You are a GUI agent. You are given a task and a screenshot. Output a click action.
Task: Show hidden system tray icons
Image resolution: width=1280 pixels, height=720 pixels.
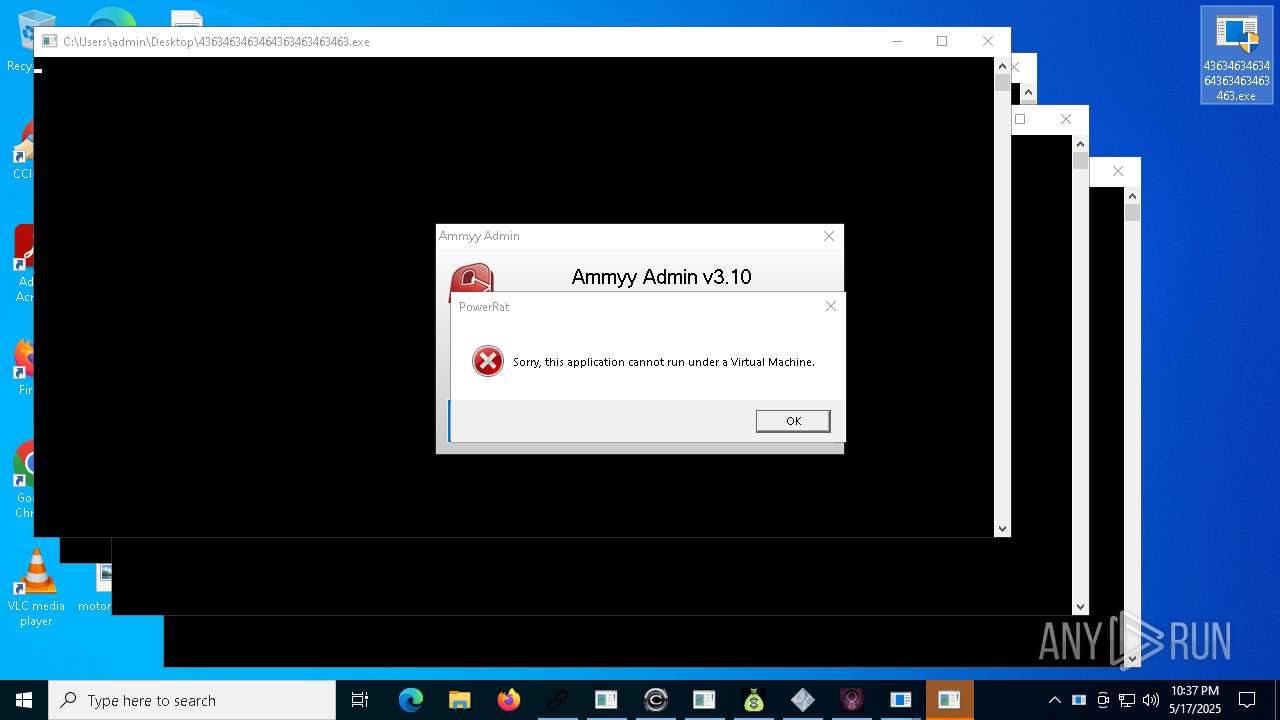(1054, 700)
